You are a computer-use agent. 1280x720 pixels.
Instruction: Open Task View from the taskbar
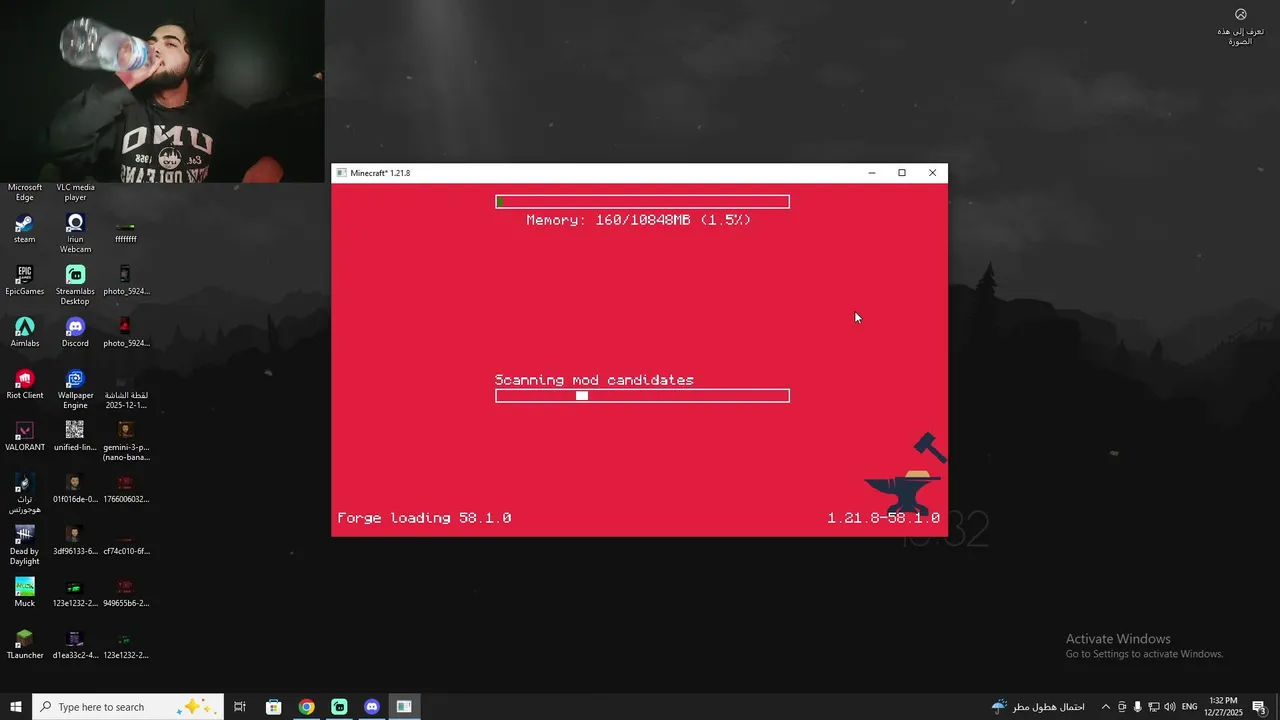point(240,707)
